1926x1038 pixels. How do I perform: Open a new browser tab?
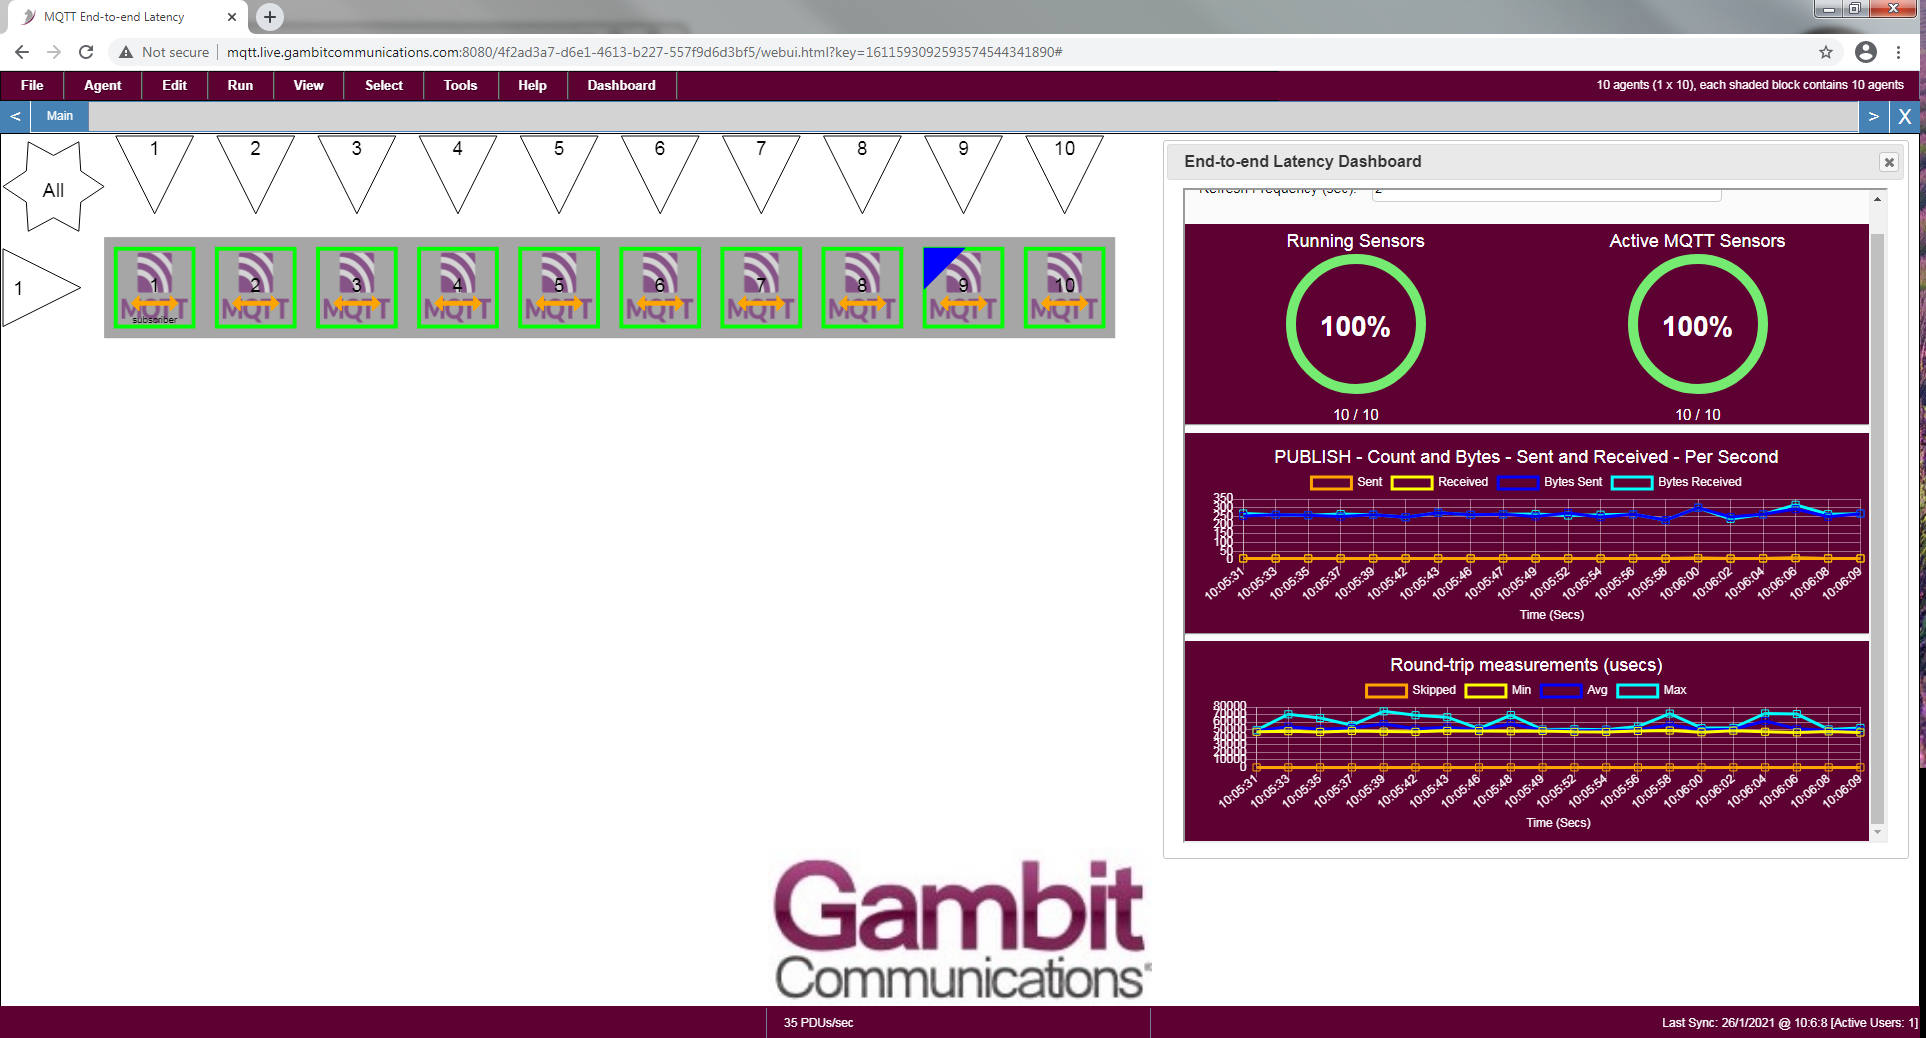pyautogui.click(x=270, y=17)
